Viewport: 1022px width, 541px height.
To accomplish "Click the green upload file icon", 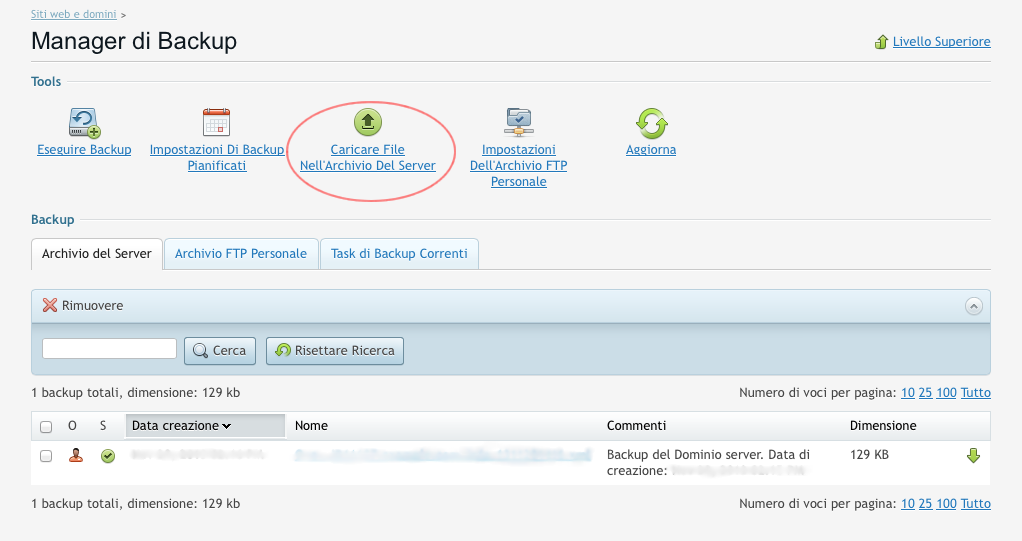I will (368, 122).
